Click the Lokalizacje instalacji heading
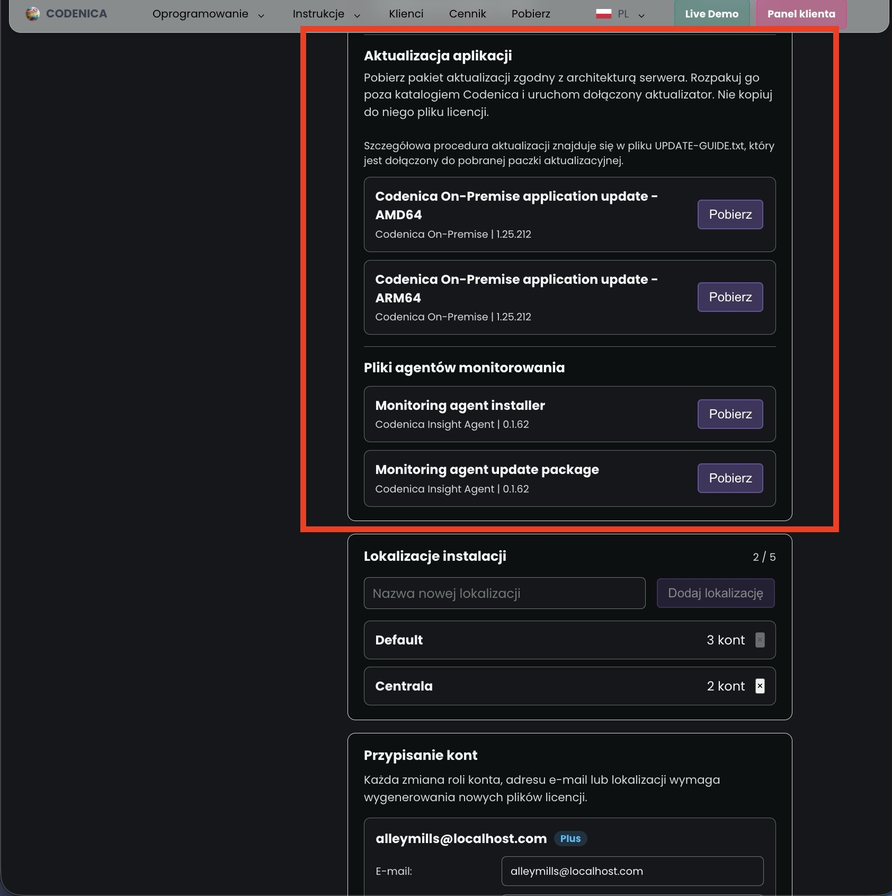892x896 pixels. [x=435, y=556]
